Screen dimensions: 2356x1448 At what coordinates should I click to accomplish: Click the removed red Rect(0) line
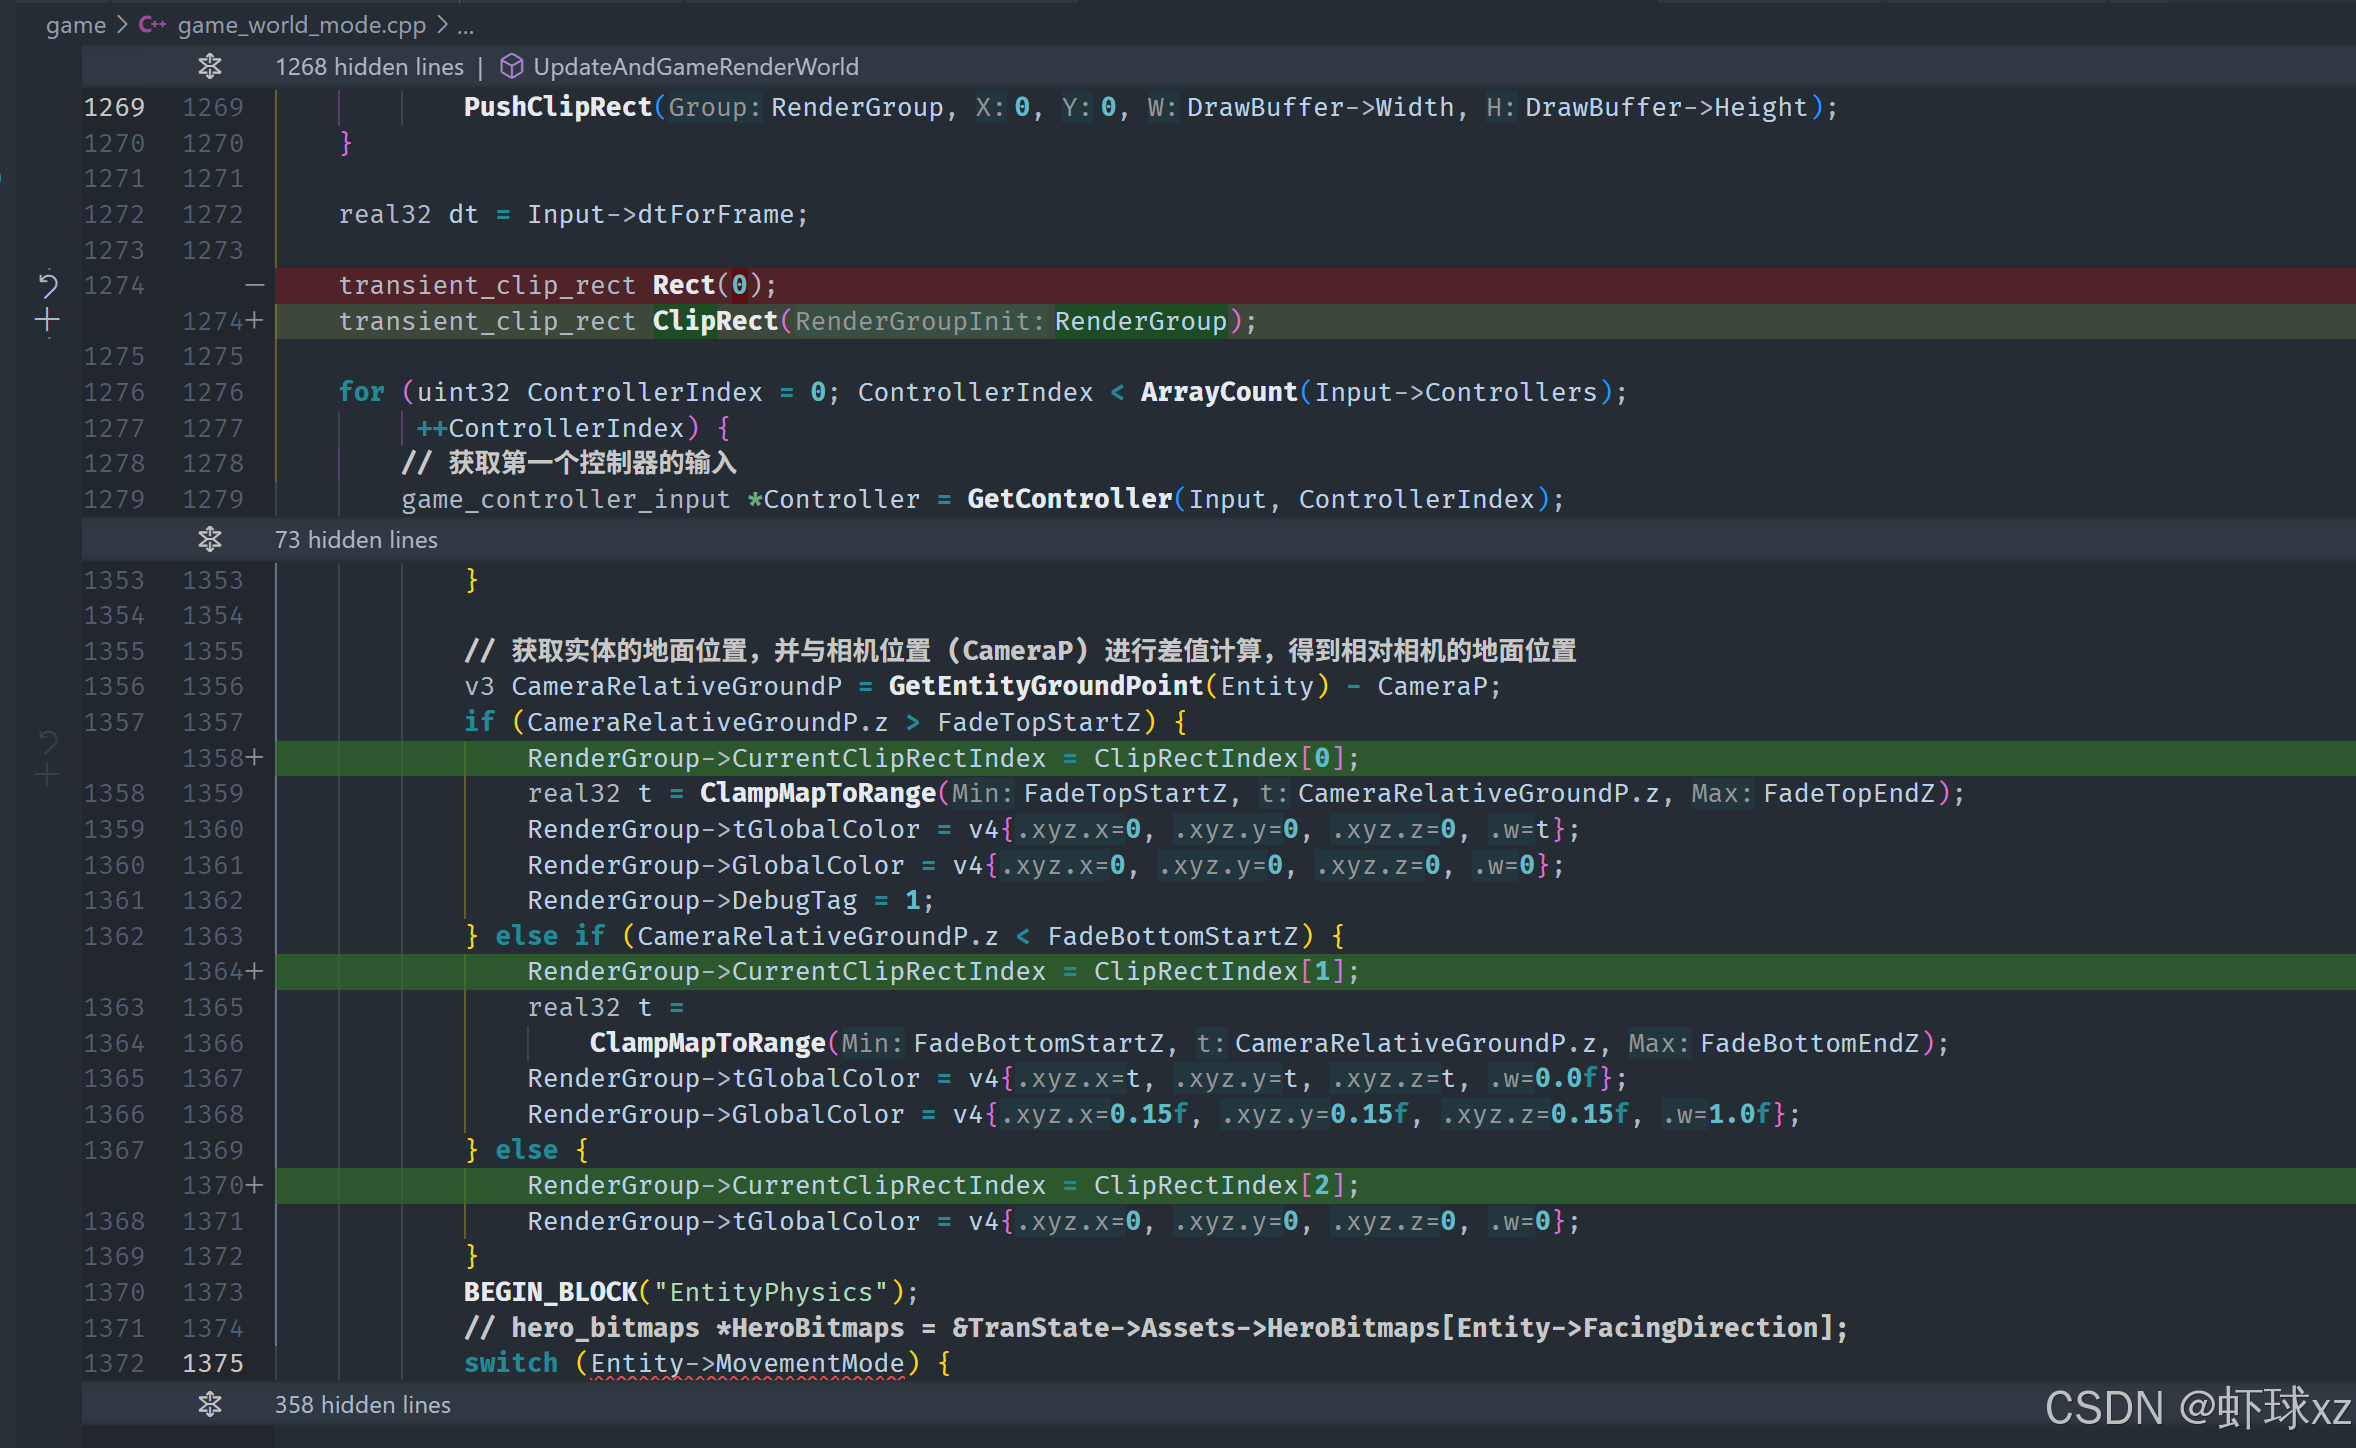point(557,286)
